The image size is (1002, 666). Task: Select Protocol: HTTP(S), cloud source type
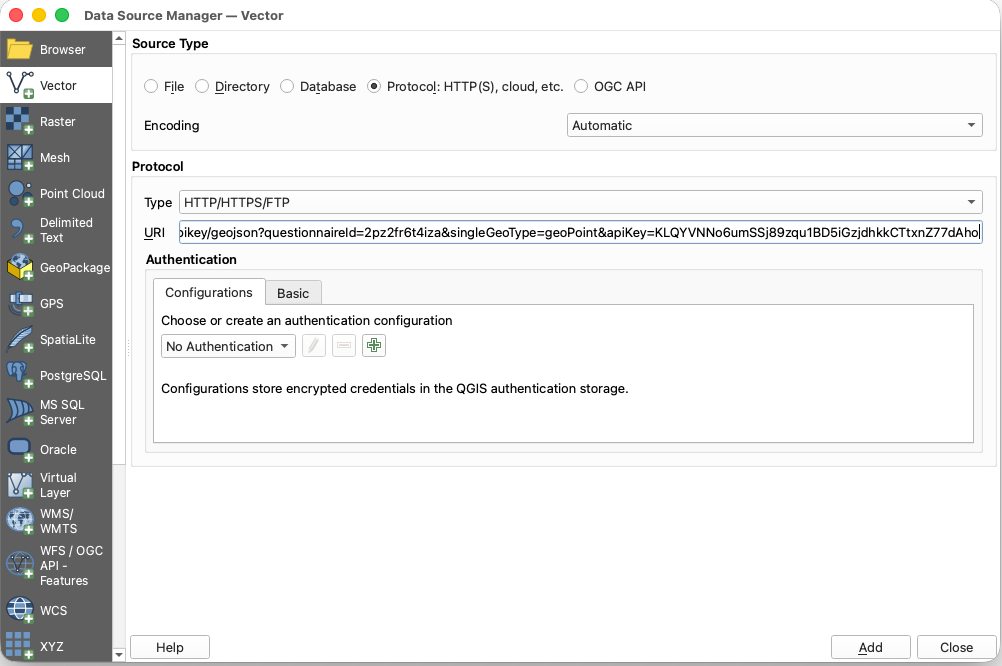click(x=465, y=86)
